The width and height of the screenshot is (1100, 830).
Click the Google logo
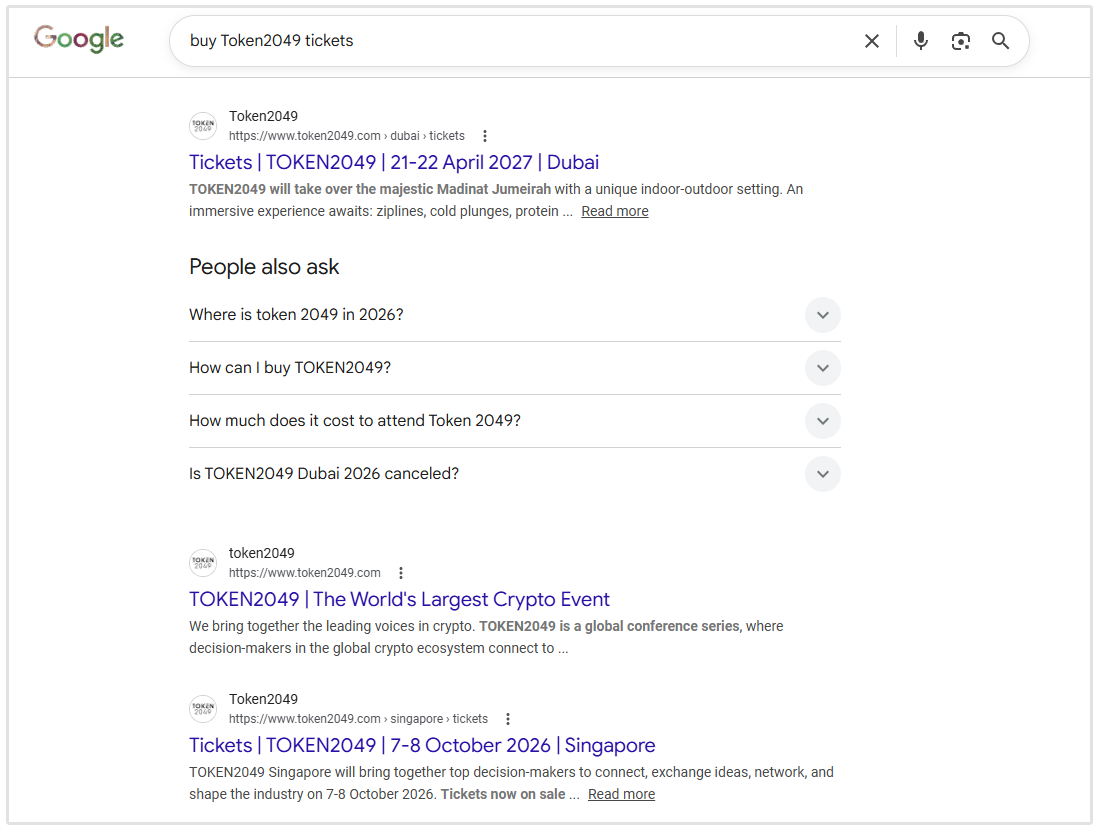[x=78, y=39]
